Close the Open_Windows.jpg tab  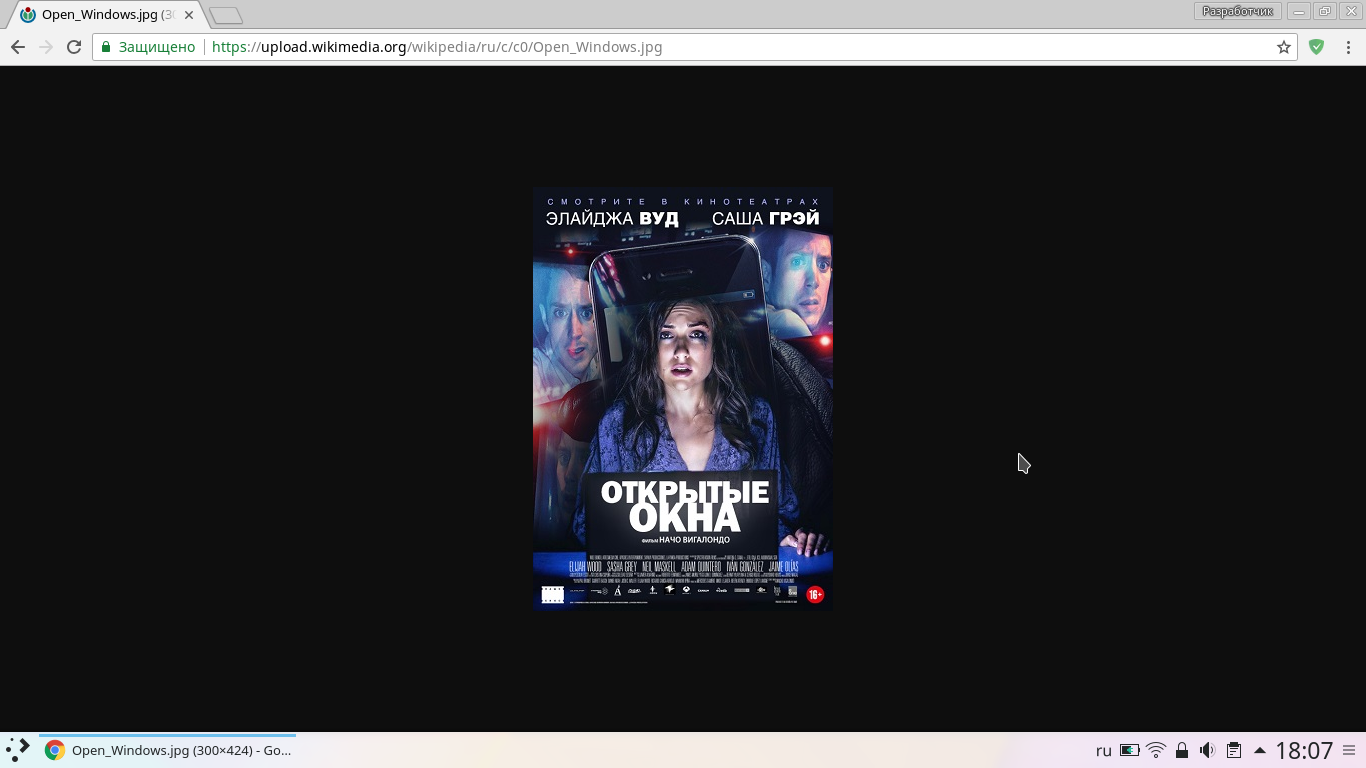coord(189,15)
